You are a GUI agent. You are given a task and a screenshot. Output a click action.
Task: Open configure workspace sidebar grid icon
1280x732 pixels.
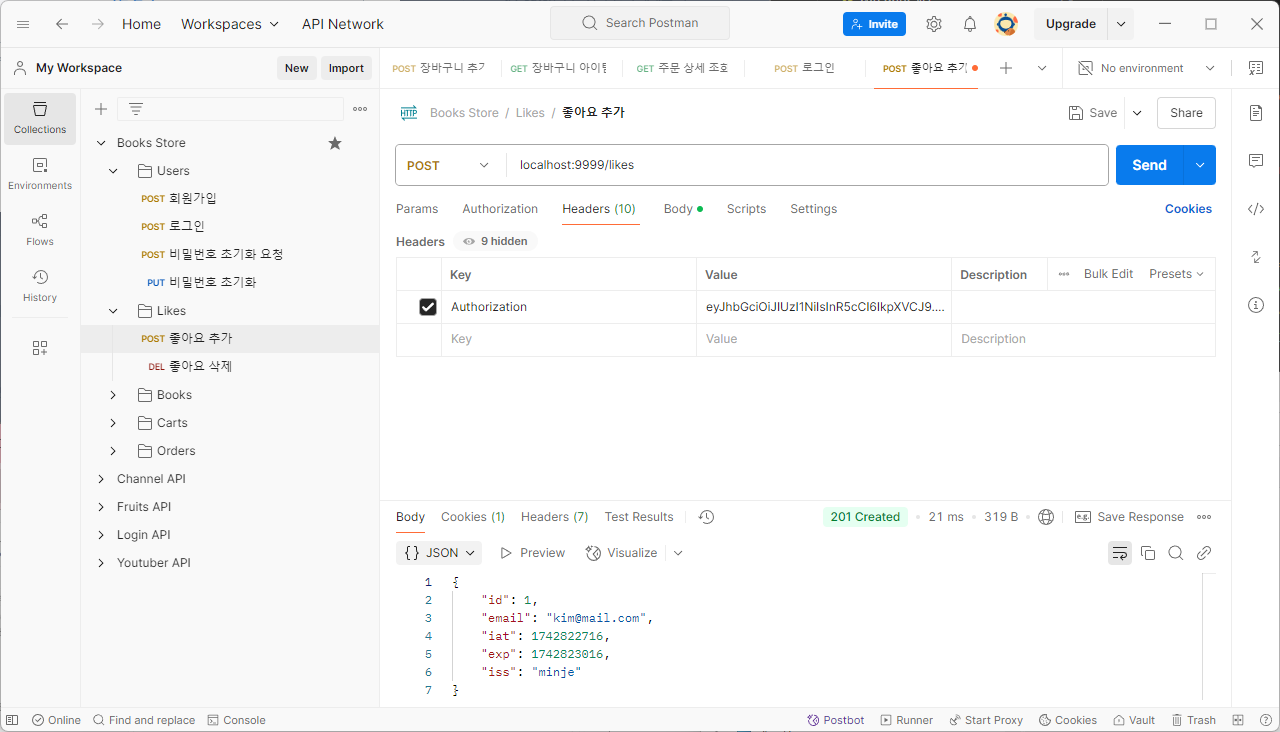point(40,348)
